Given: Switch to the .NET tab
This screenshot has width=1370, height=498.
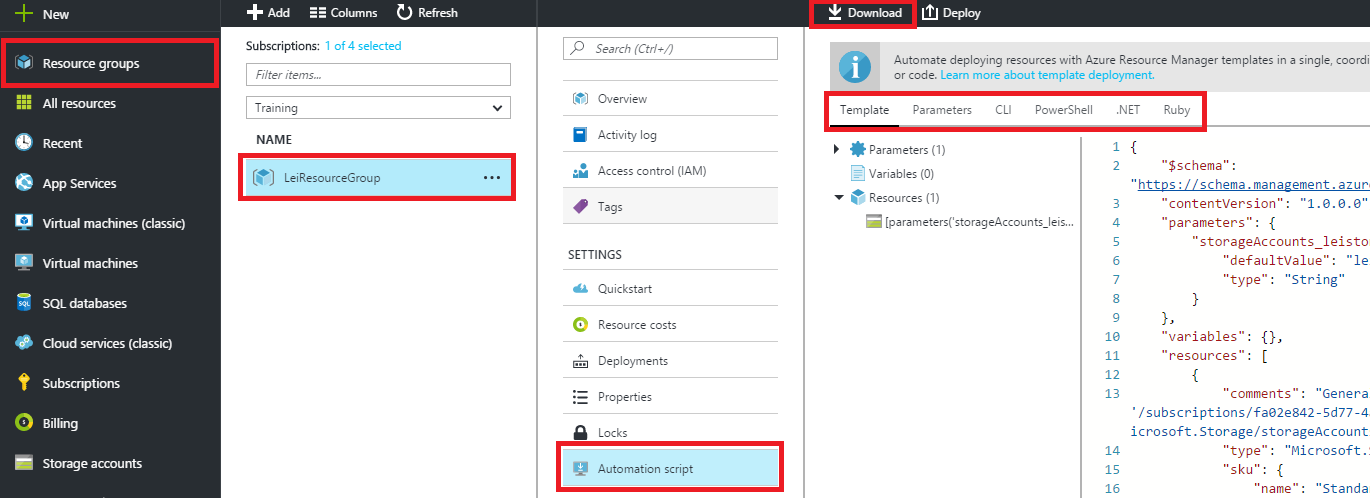Looking at the screenshot, I should pyautogui.click(x=1128, y=110).
